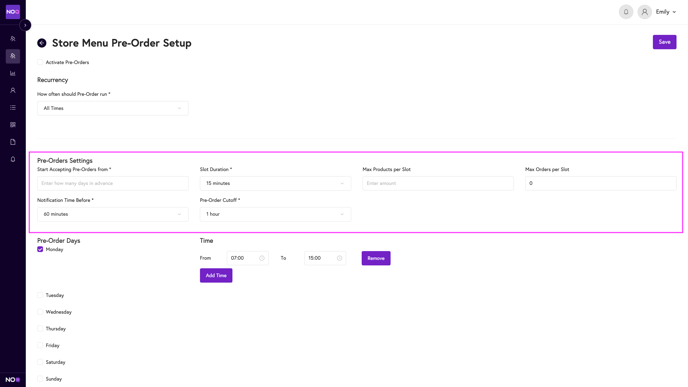Screen dimensions: 688x387
Task: Open the Emily account menu
Action: point(666,12)
